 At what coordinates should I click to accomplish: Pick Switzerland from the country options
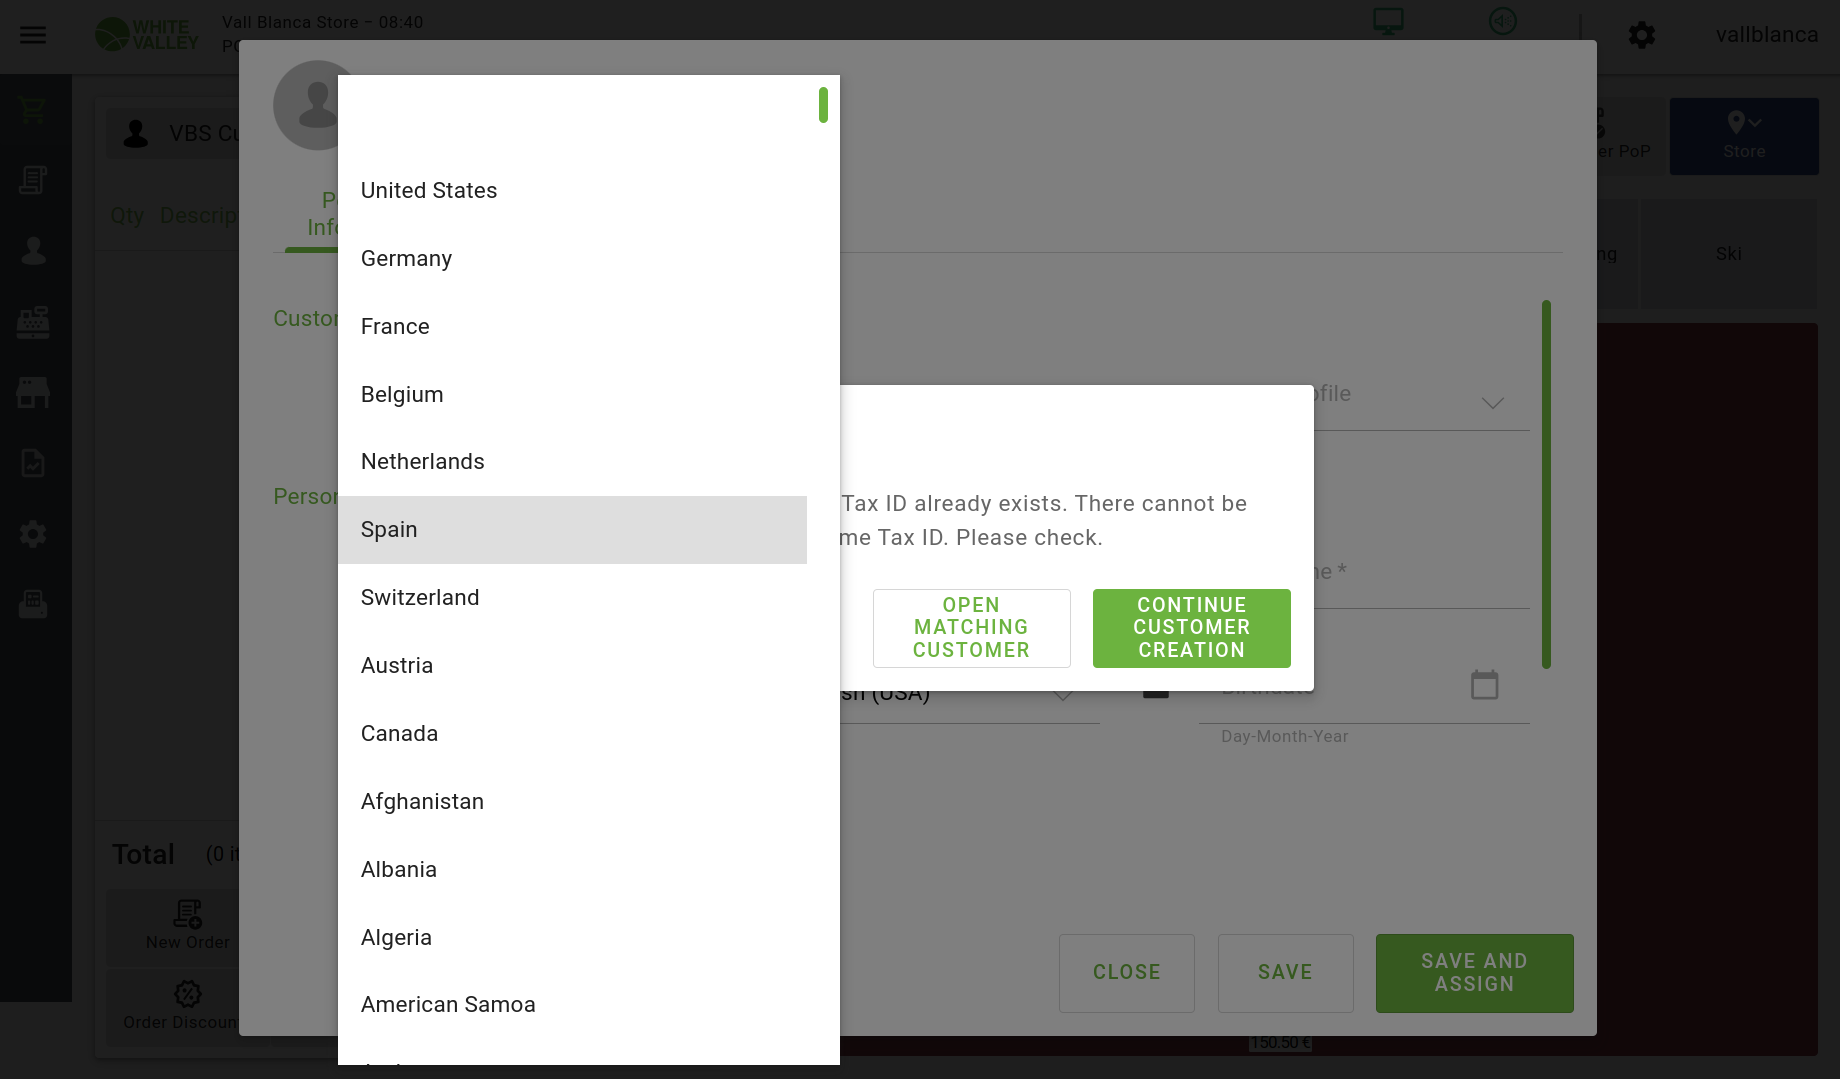(x=572, y=598)
